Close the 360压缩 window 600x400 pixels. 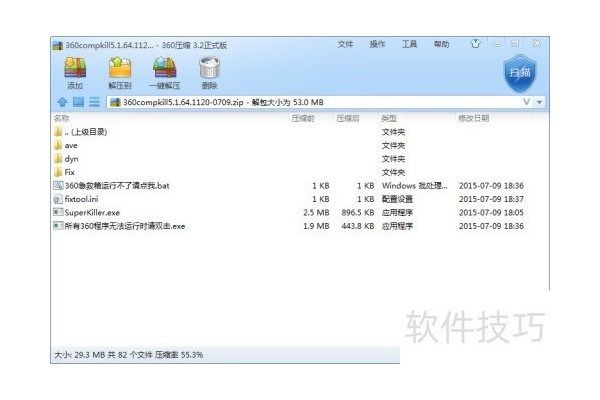click(x=537, y=44)
